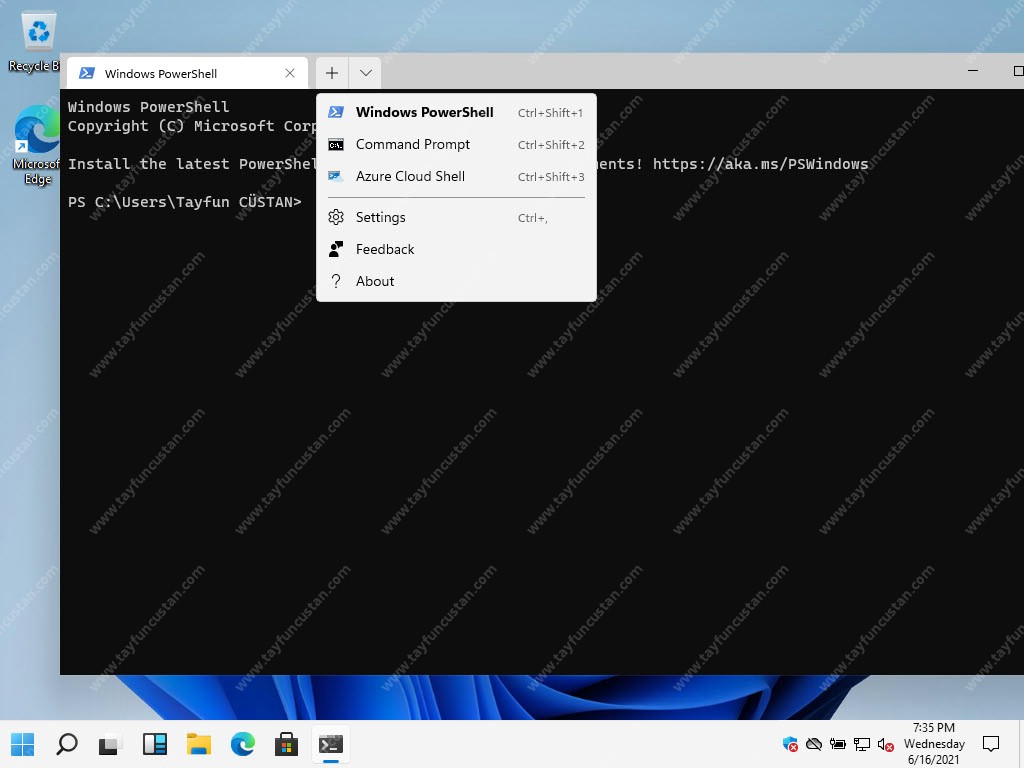Click the https://aka.ms/PSWindows link text
The width and height of the screenshot is (1024, 768).
pos(760,164)
